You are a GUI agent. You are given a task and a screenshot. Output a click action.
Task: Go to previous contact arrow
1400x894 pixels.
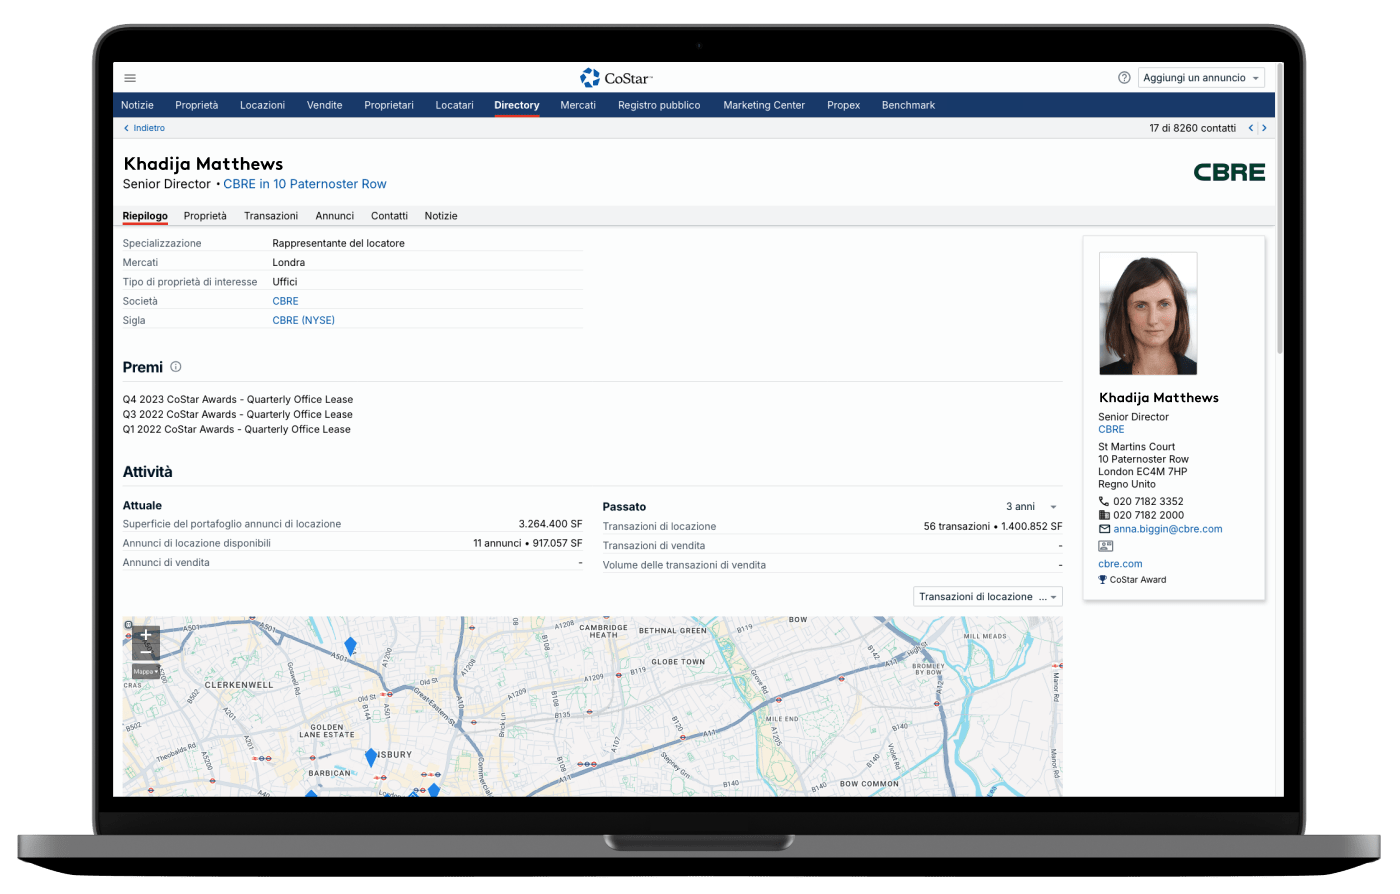tap(1250, 128)
